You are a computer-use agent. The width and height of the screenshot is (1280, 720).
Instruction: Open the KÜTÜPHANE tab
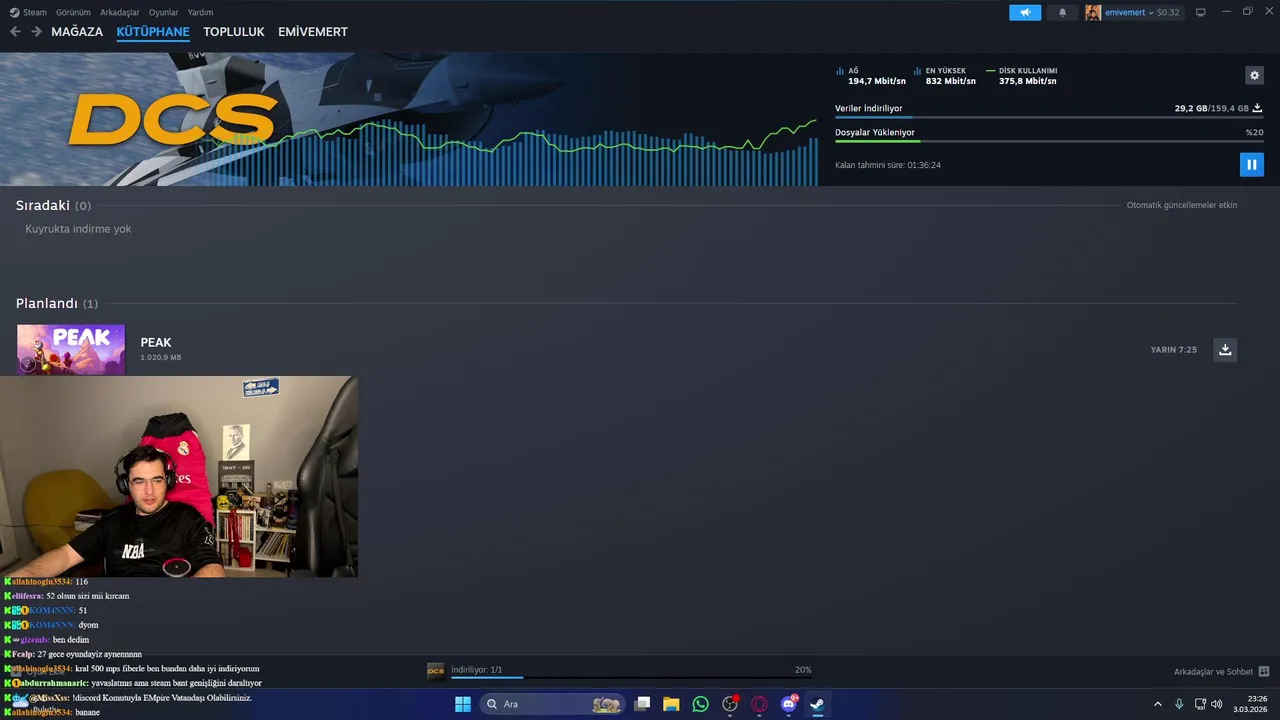click(x=153, y=32)
